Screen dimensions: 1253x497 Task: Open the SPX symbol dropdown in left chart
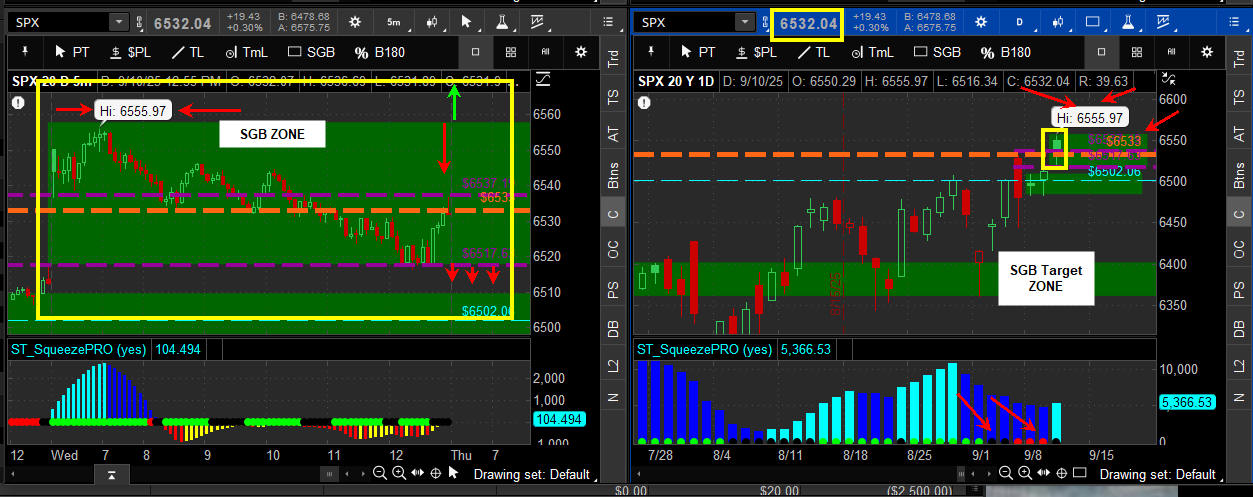tap(119, 21)
